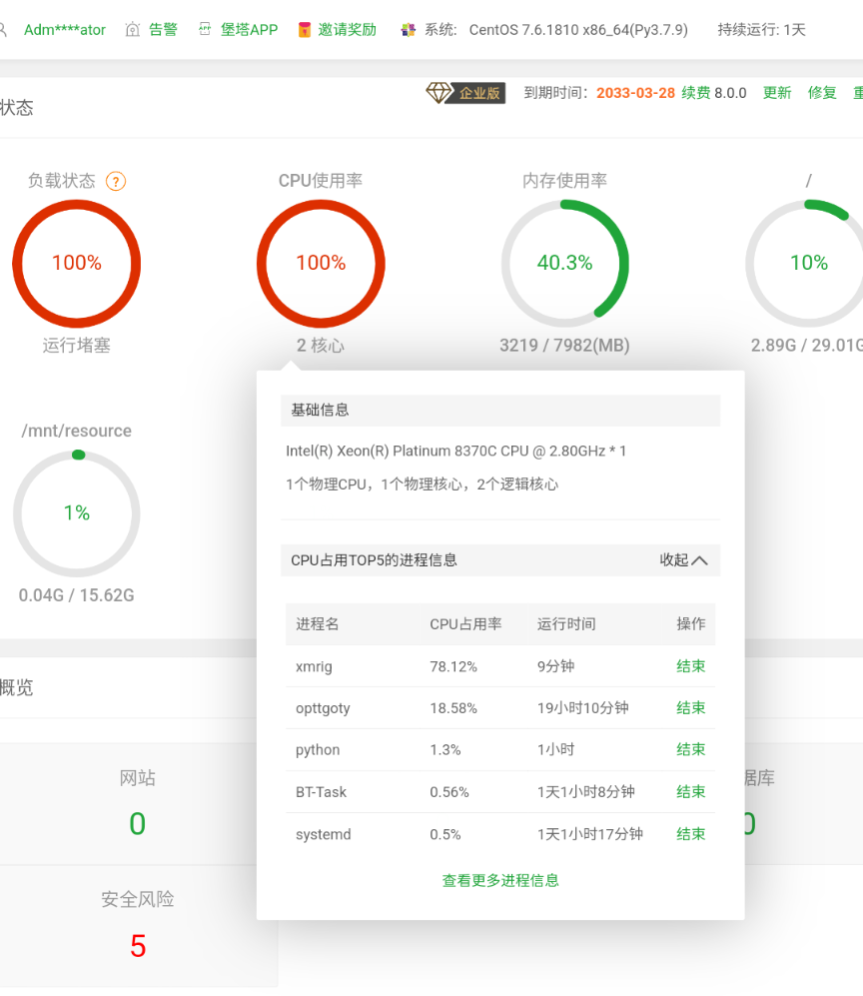
Task: Click the 内存使用率 40.3% gauge
Action: [x=565, y=263]
